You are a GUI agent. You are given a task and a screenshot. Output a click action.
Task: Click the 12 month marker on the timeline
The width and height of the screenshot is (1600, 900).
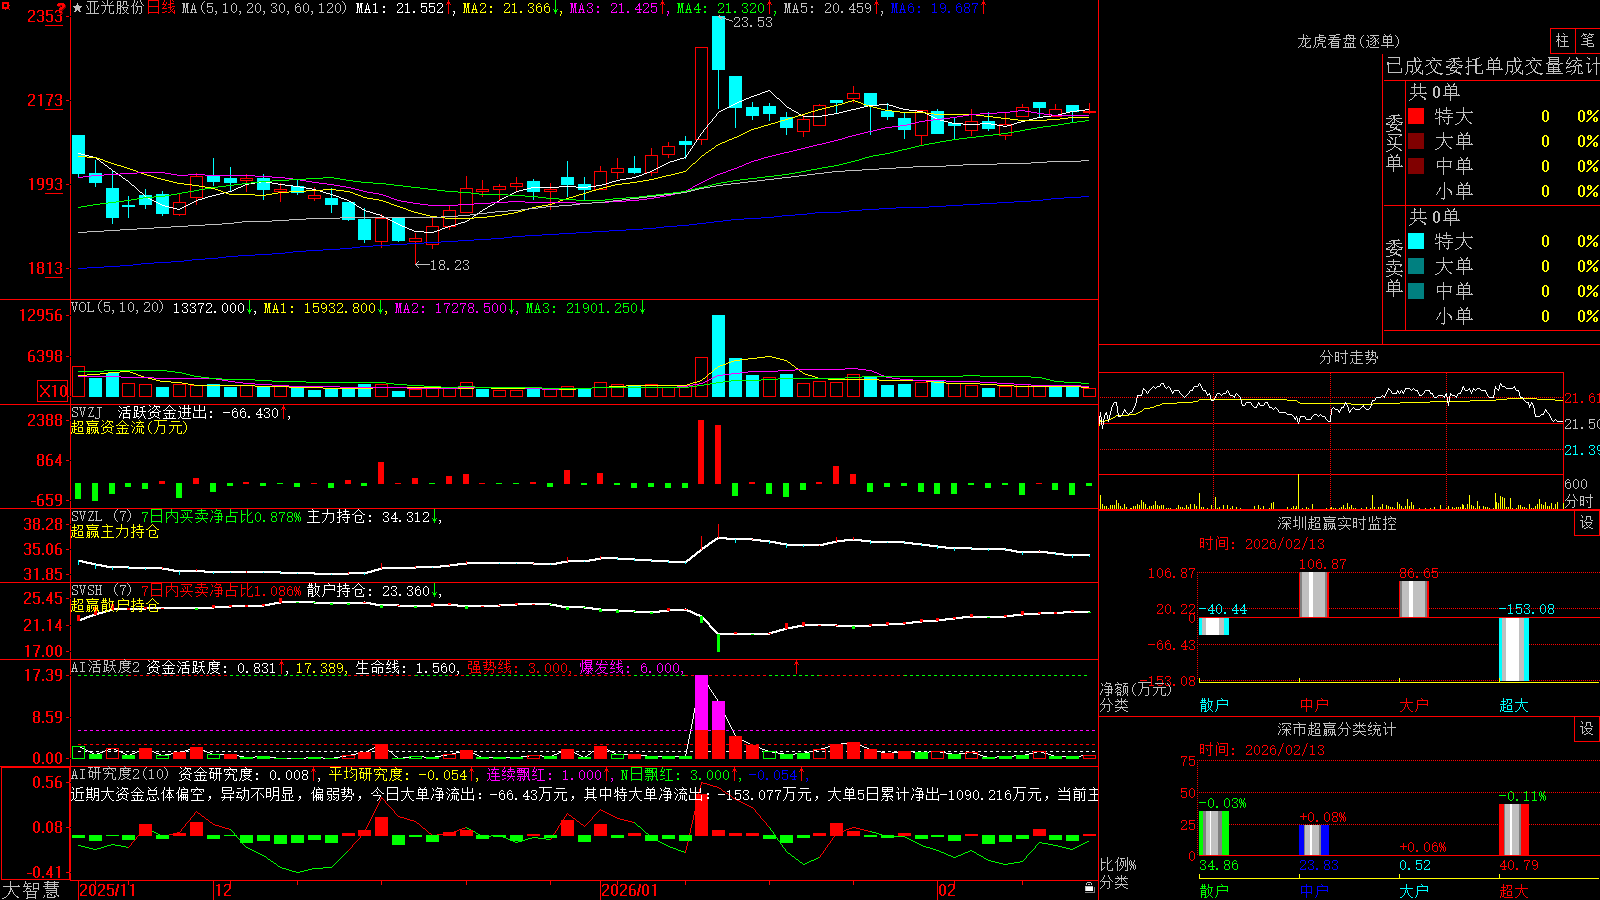click(x=223, y=890)
